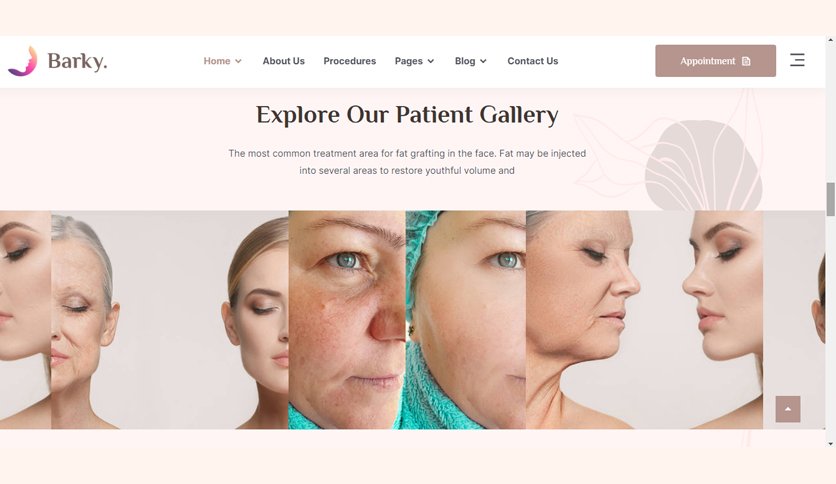Open the teal towel face photo
The height and width of the screenshot is (484, 836).
point(465,320)
